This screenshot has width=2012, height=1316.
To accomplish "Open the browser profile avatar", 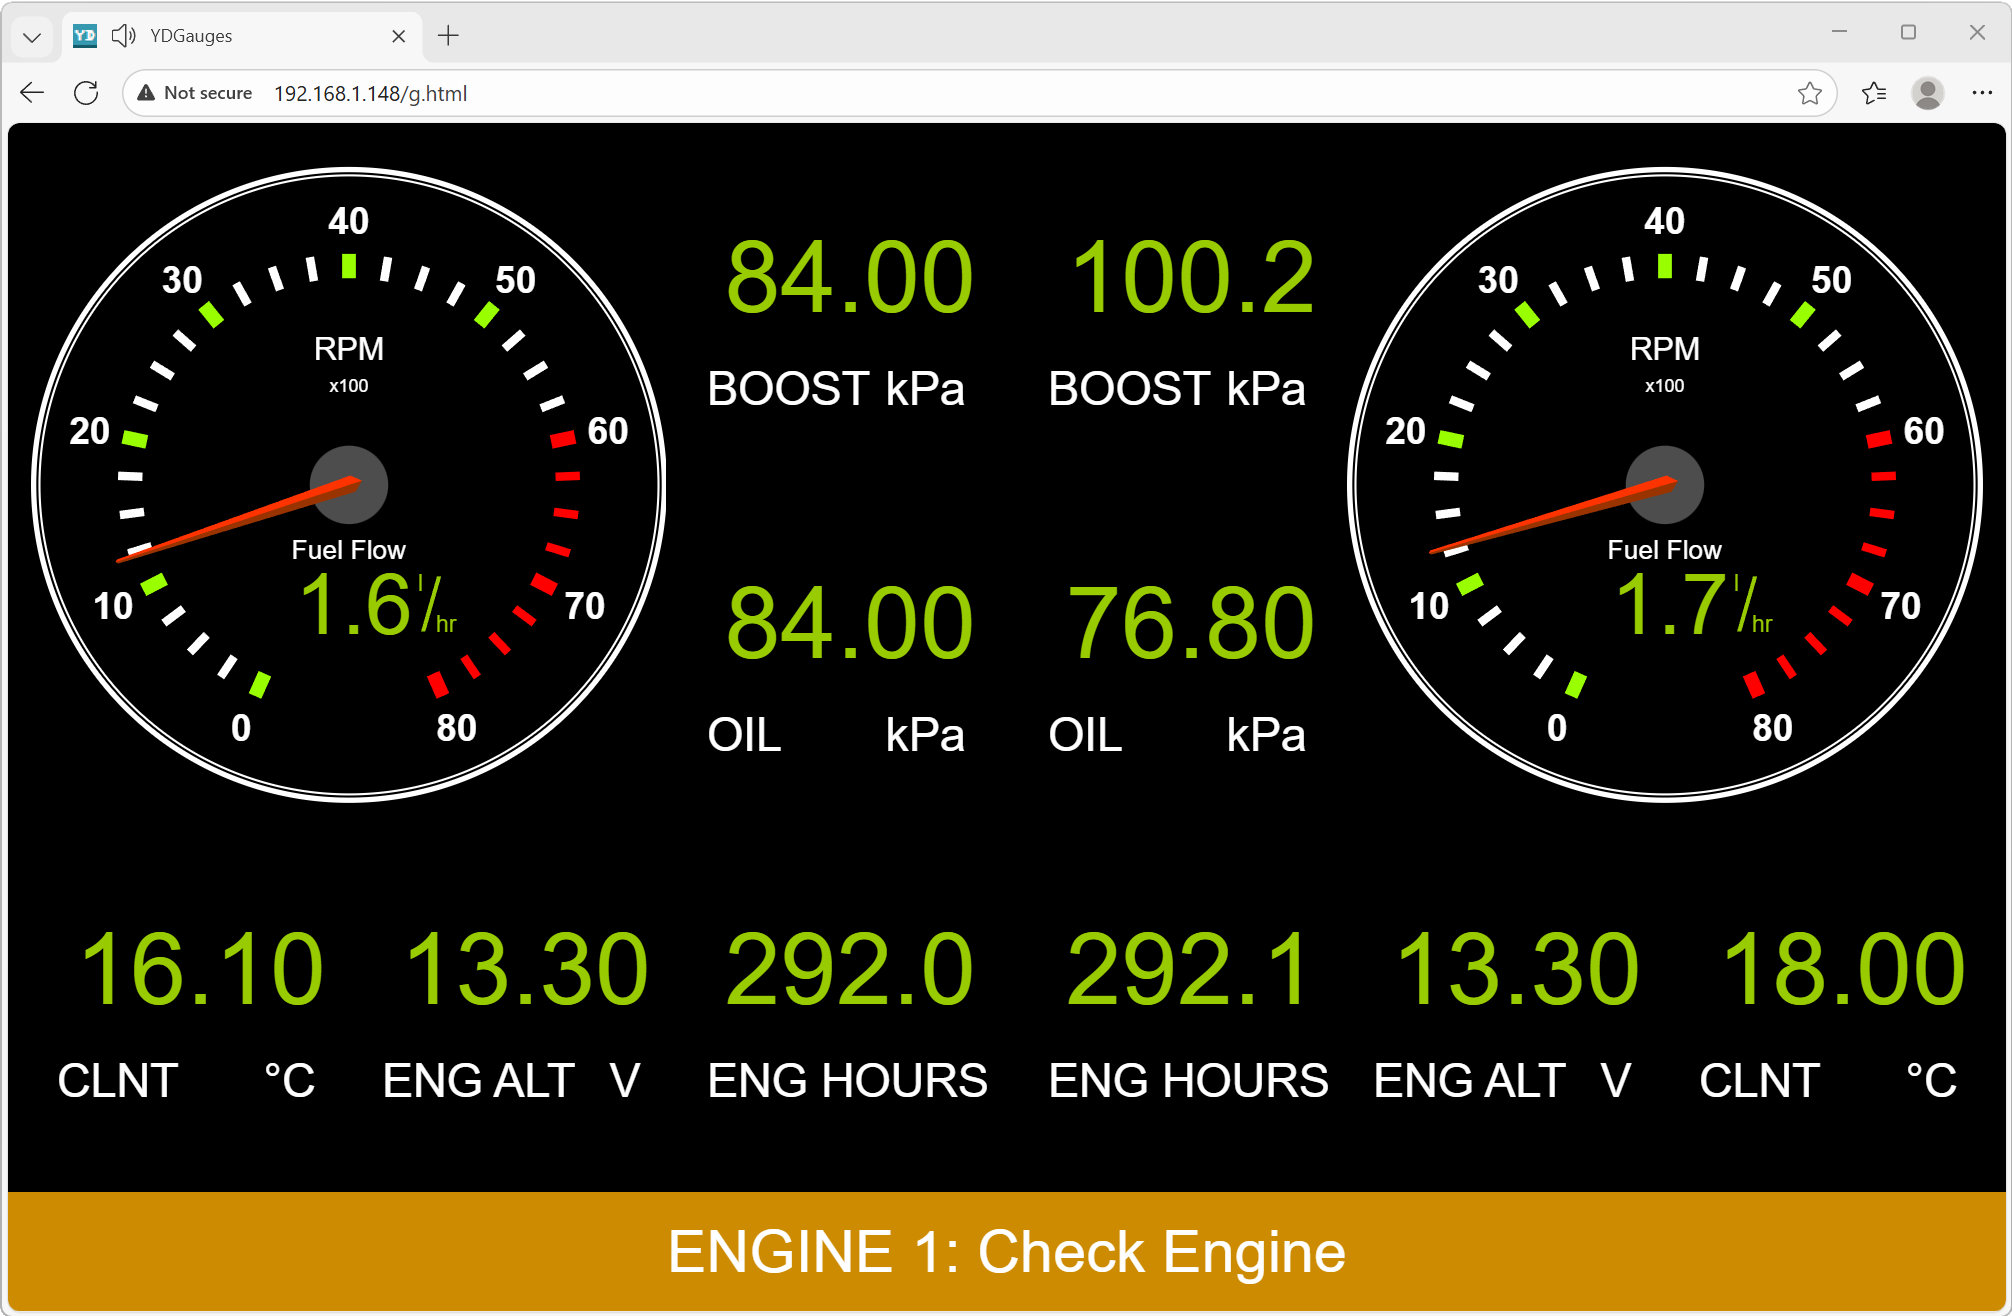I will point(1927,93).
